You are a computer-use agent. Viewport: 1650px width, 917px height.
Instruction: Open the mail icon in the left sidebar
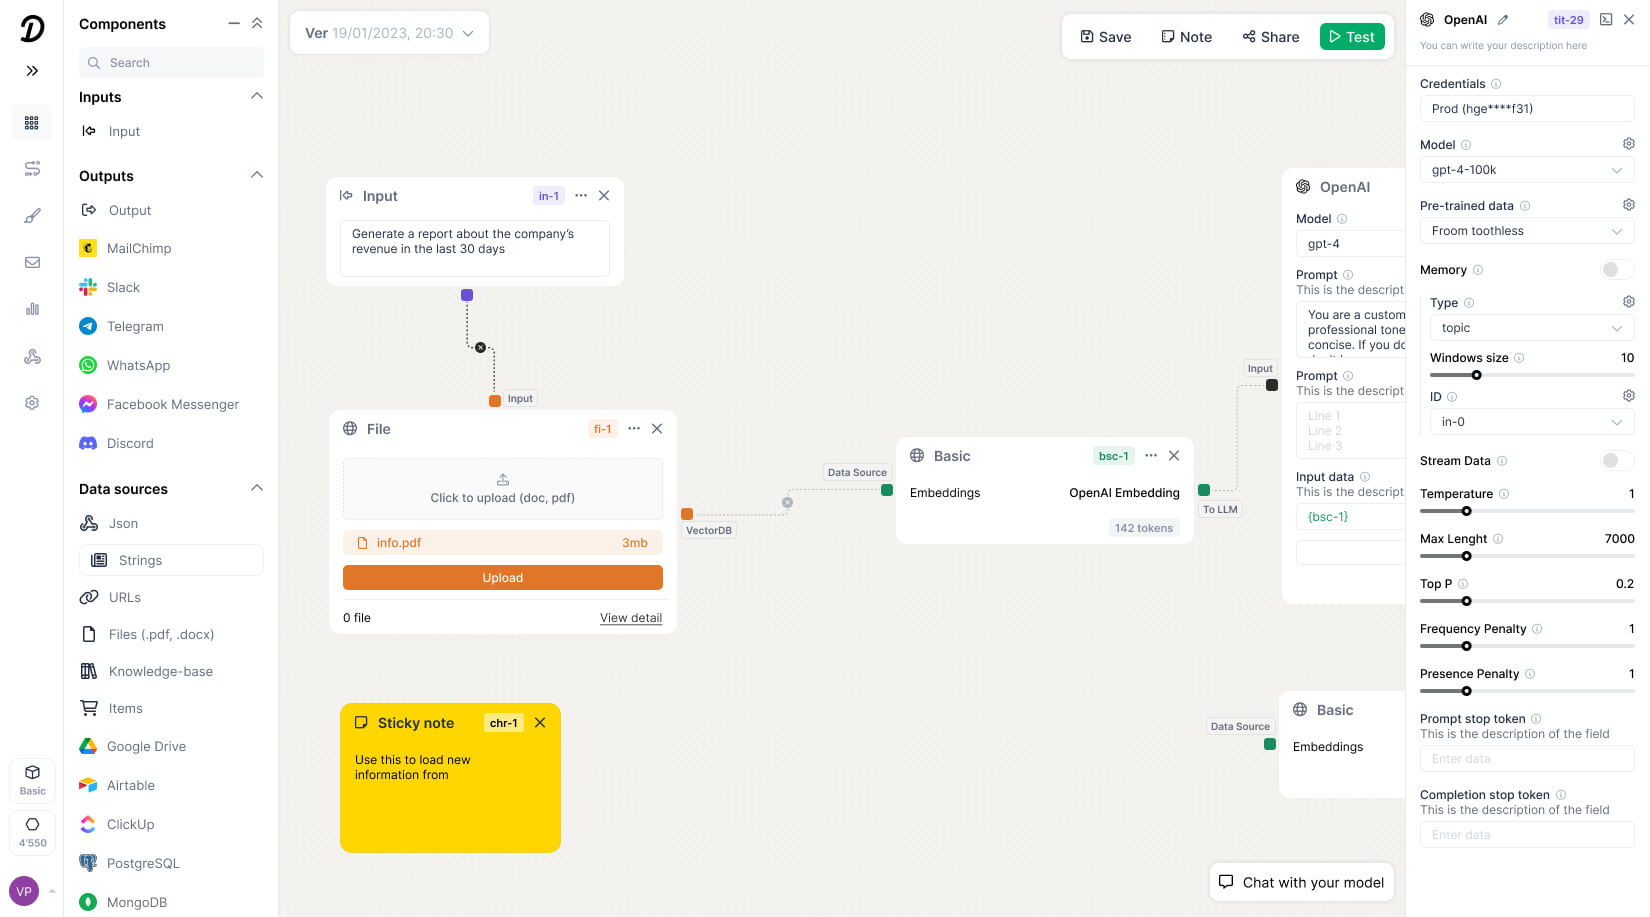(32, 262)
